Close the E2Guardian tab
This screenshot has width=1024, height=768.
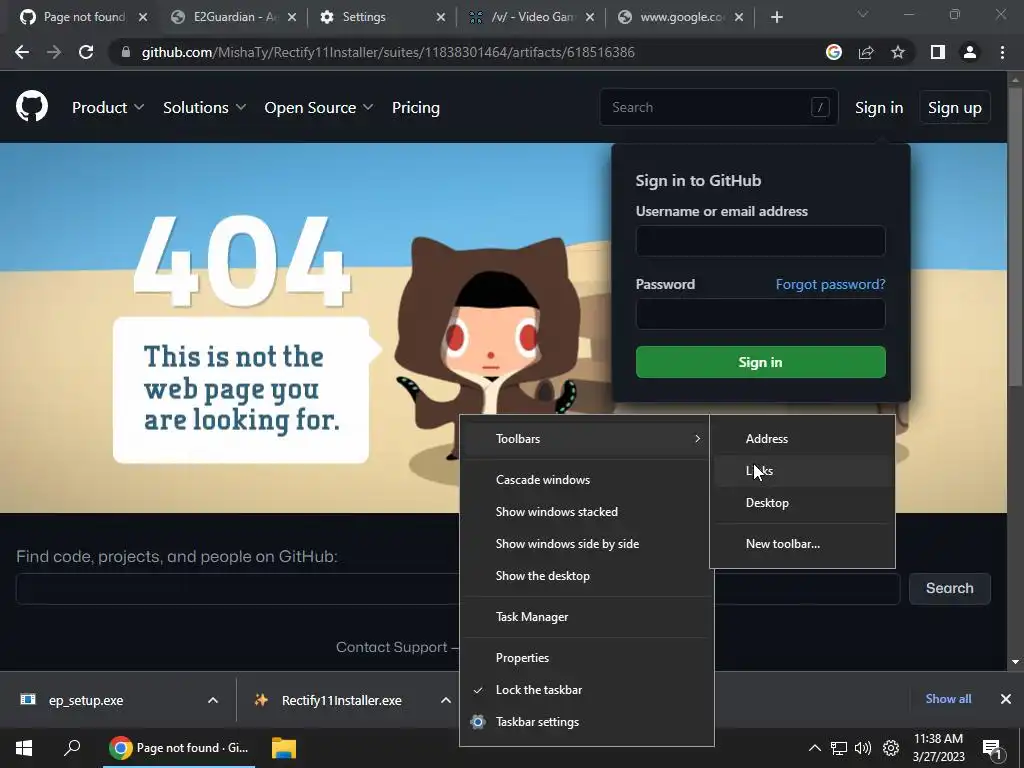[x=292, y=17]
